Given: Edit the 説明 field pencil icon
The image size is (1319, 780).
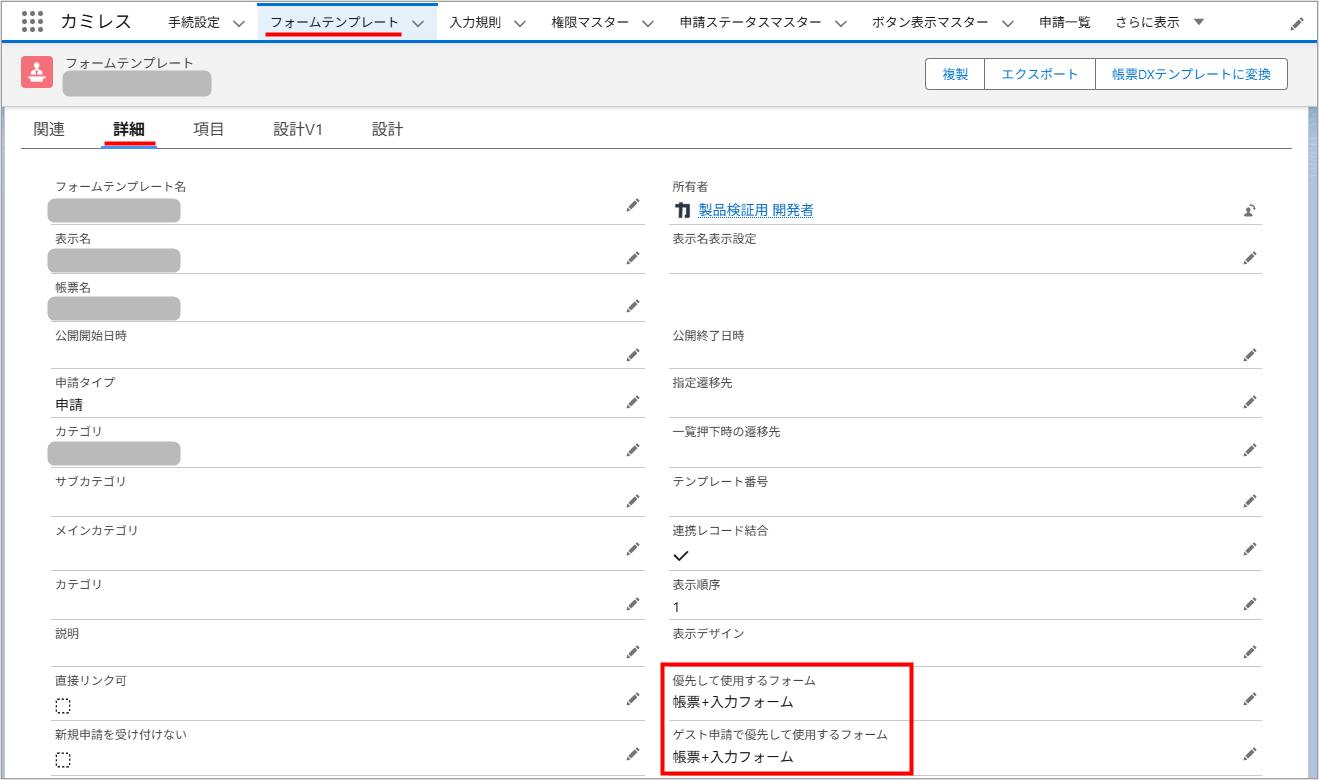Looking at the screenshot, I should pos(633,652).
